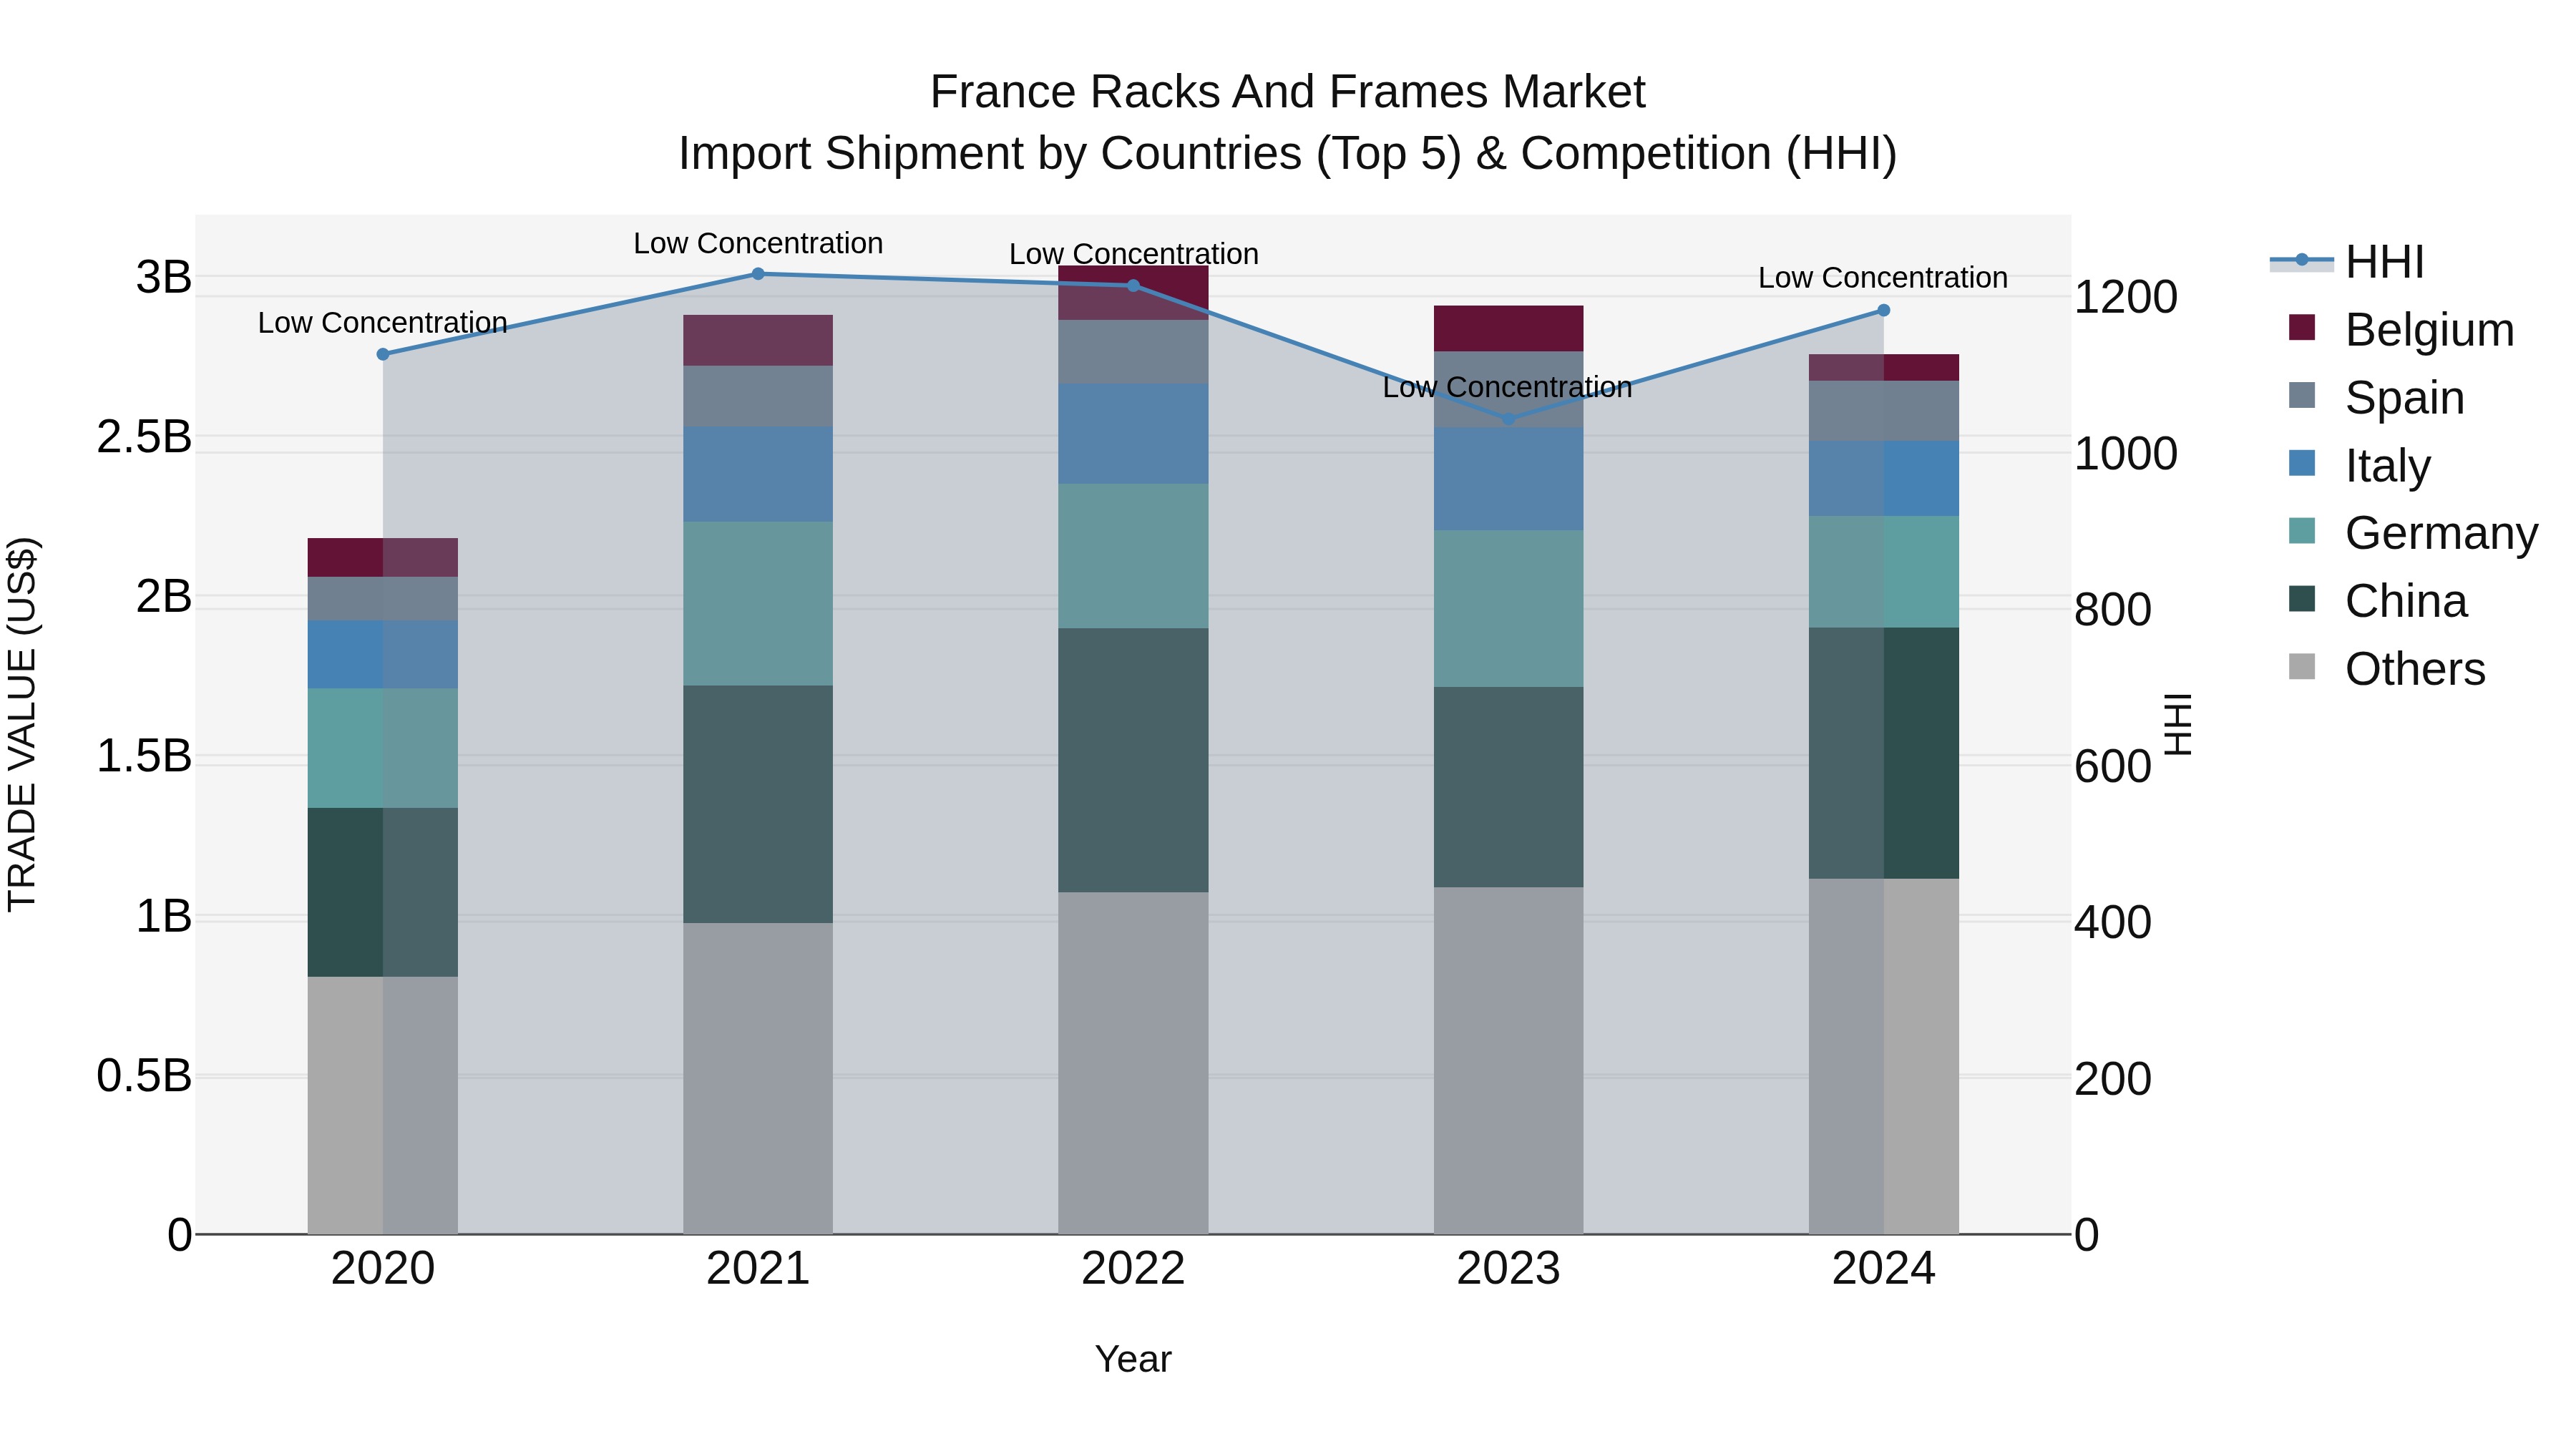The height and width of the screenshot is (1449, 2576).
Task: Click the 'France Racks And Frames Market' title
Action: (x=1288, y=92)
